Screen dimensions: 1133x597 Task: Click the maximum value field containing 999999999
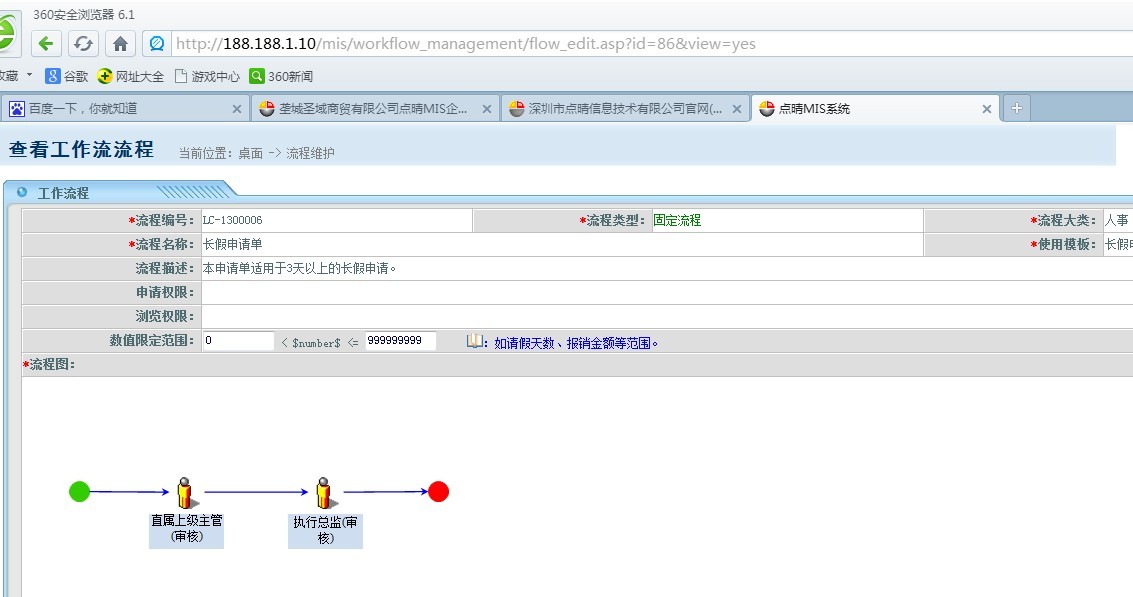tap(400, 340)
